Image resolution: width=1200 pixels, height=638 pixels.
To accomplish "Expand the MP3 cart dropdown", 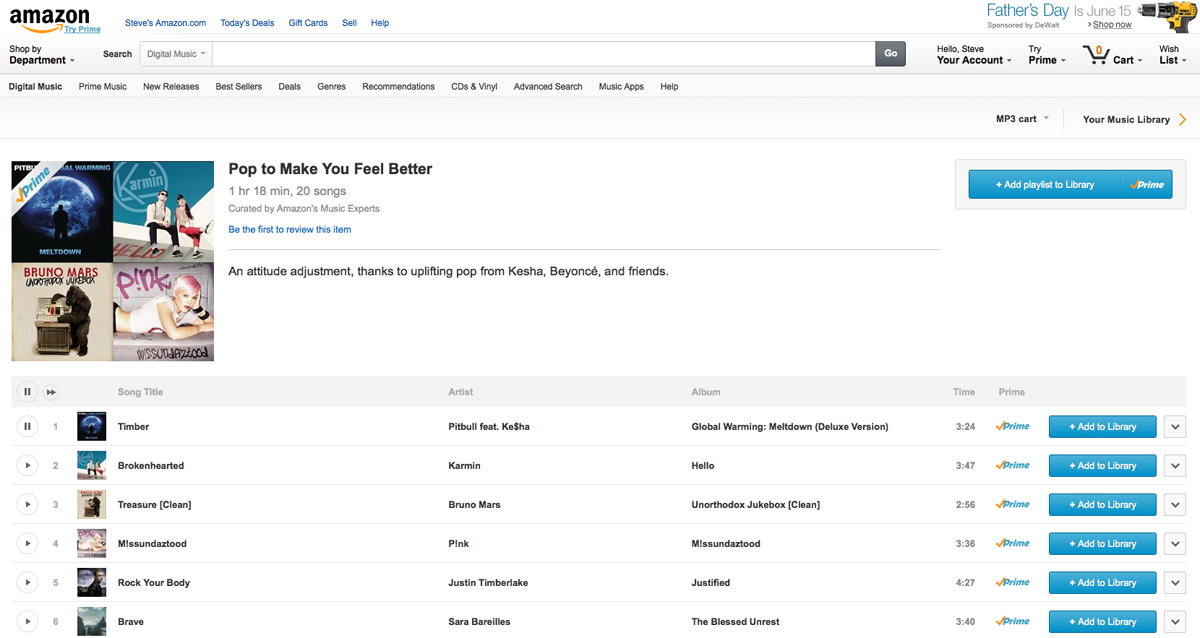I will [x=1022, y=119].
